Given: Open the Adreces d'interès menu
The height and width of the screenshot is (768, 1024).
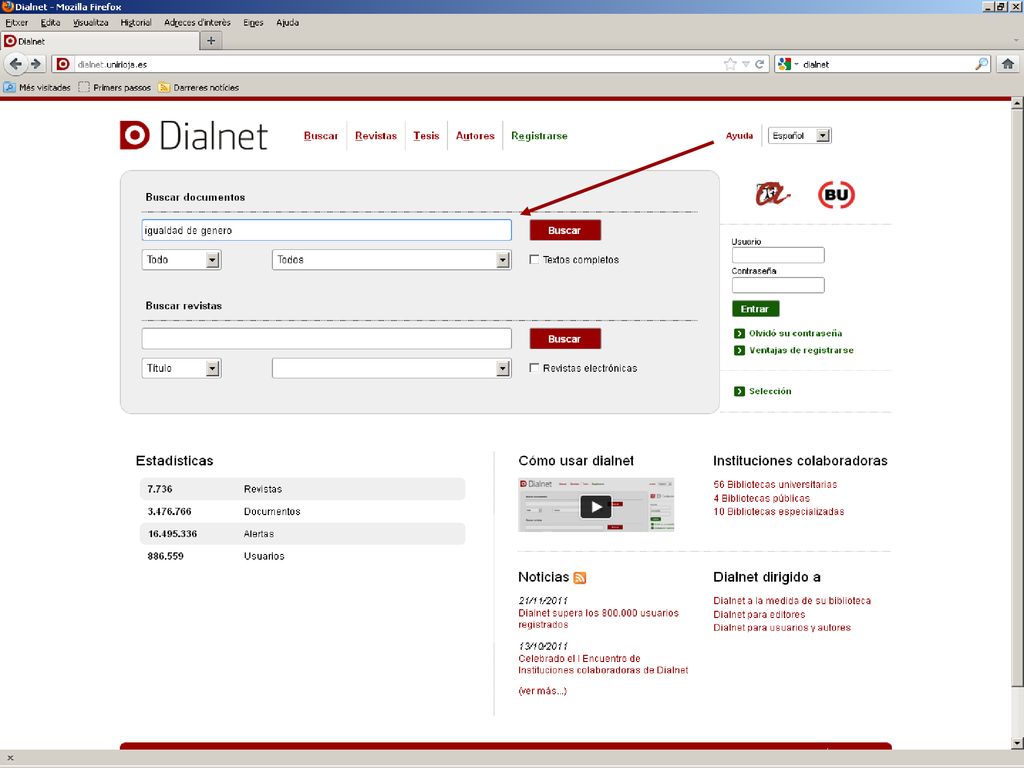Looking at the screenshot, I should click(197, 23).
